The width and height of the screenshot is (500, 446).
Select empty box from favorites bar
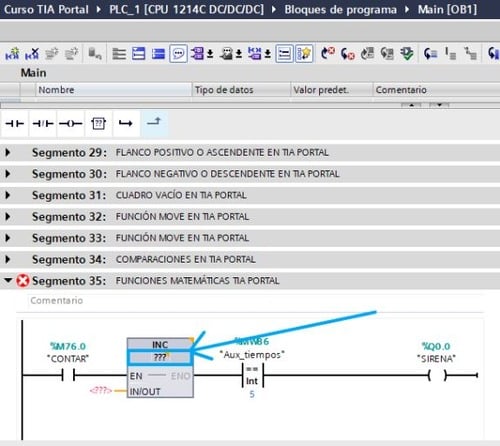point(98,124)
